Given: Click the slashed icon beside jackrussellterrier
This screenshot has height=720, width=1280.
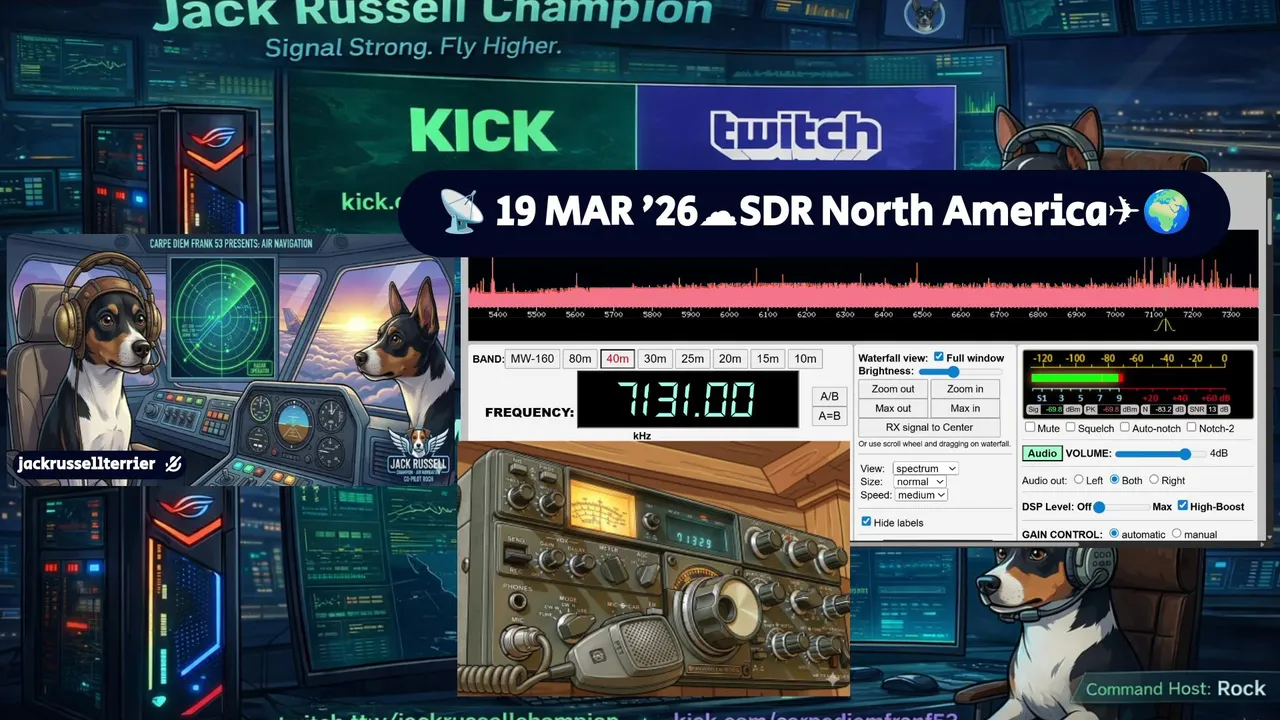Looking at the screenshot, I should pyautogui.click(x=172, y=464).
